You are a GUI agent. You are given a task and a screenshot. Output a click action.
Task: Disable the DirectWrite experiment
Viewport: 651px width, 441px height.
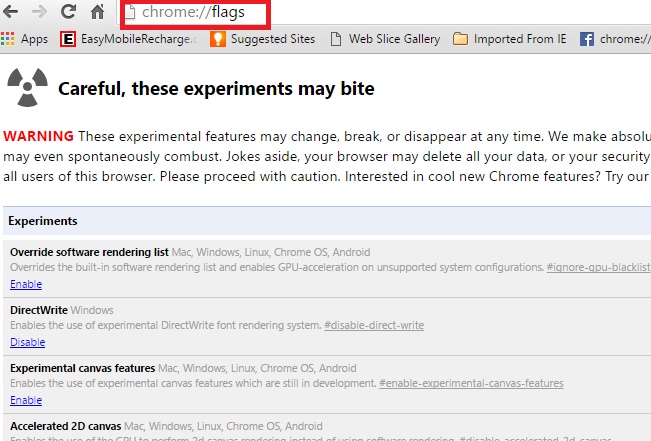click(27, 342)
